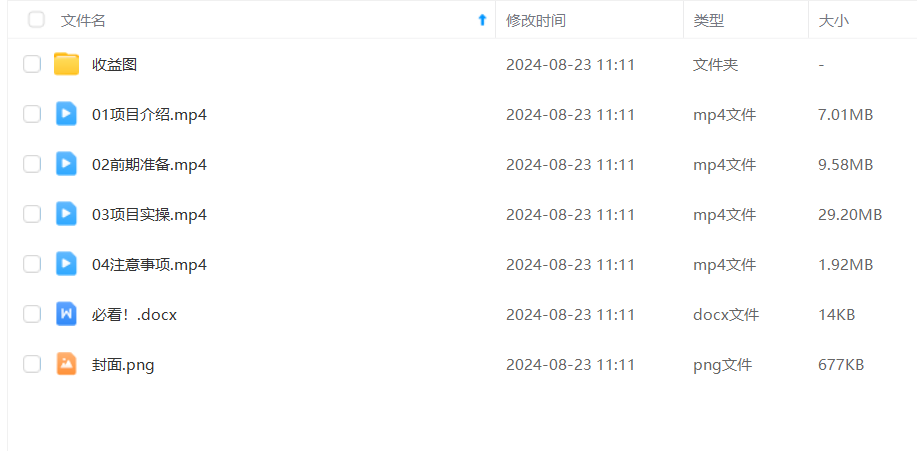917x451 pixels.
Task: Open the 收益图 folder icon
Action: (66, 64)
